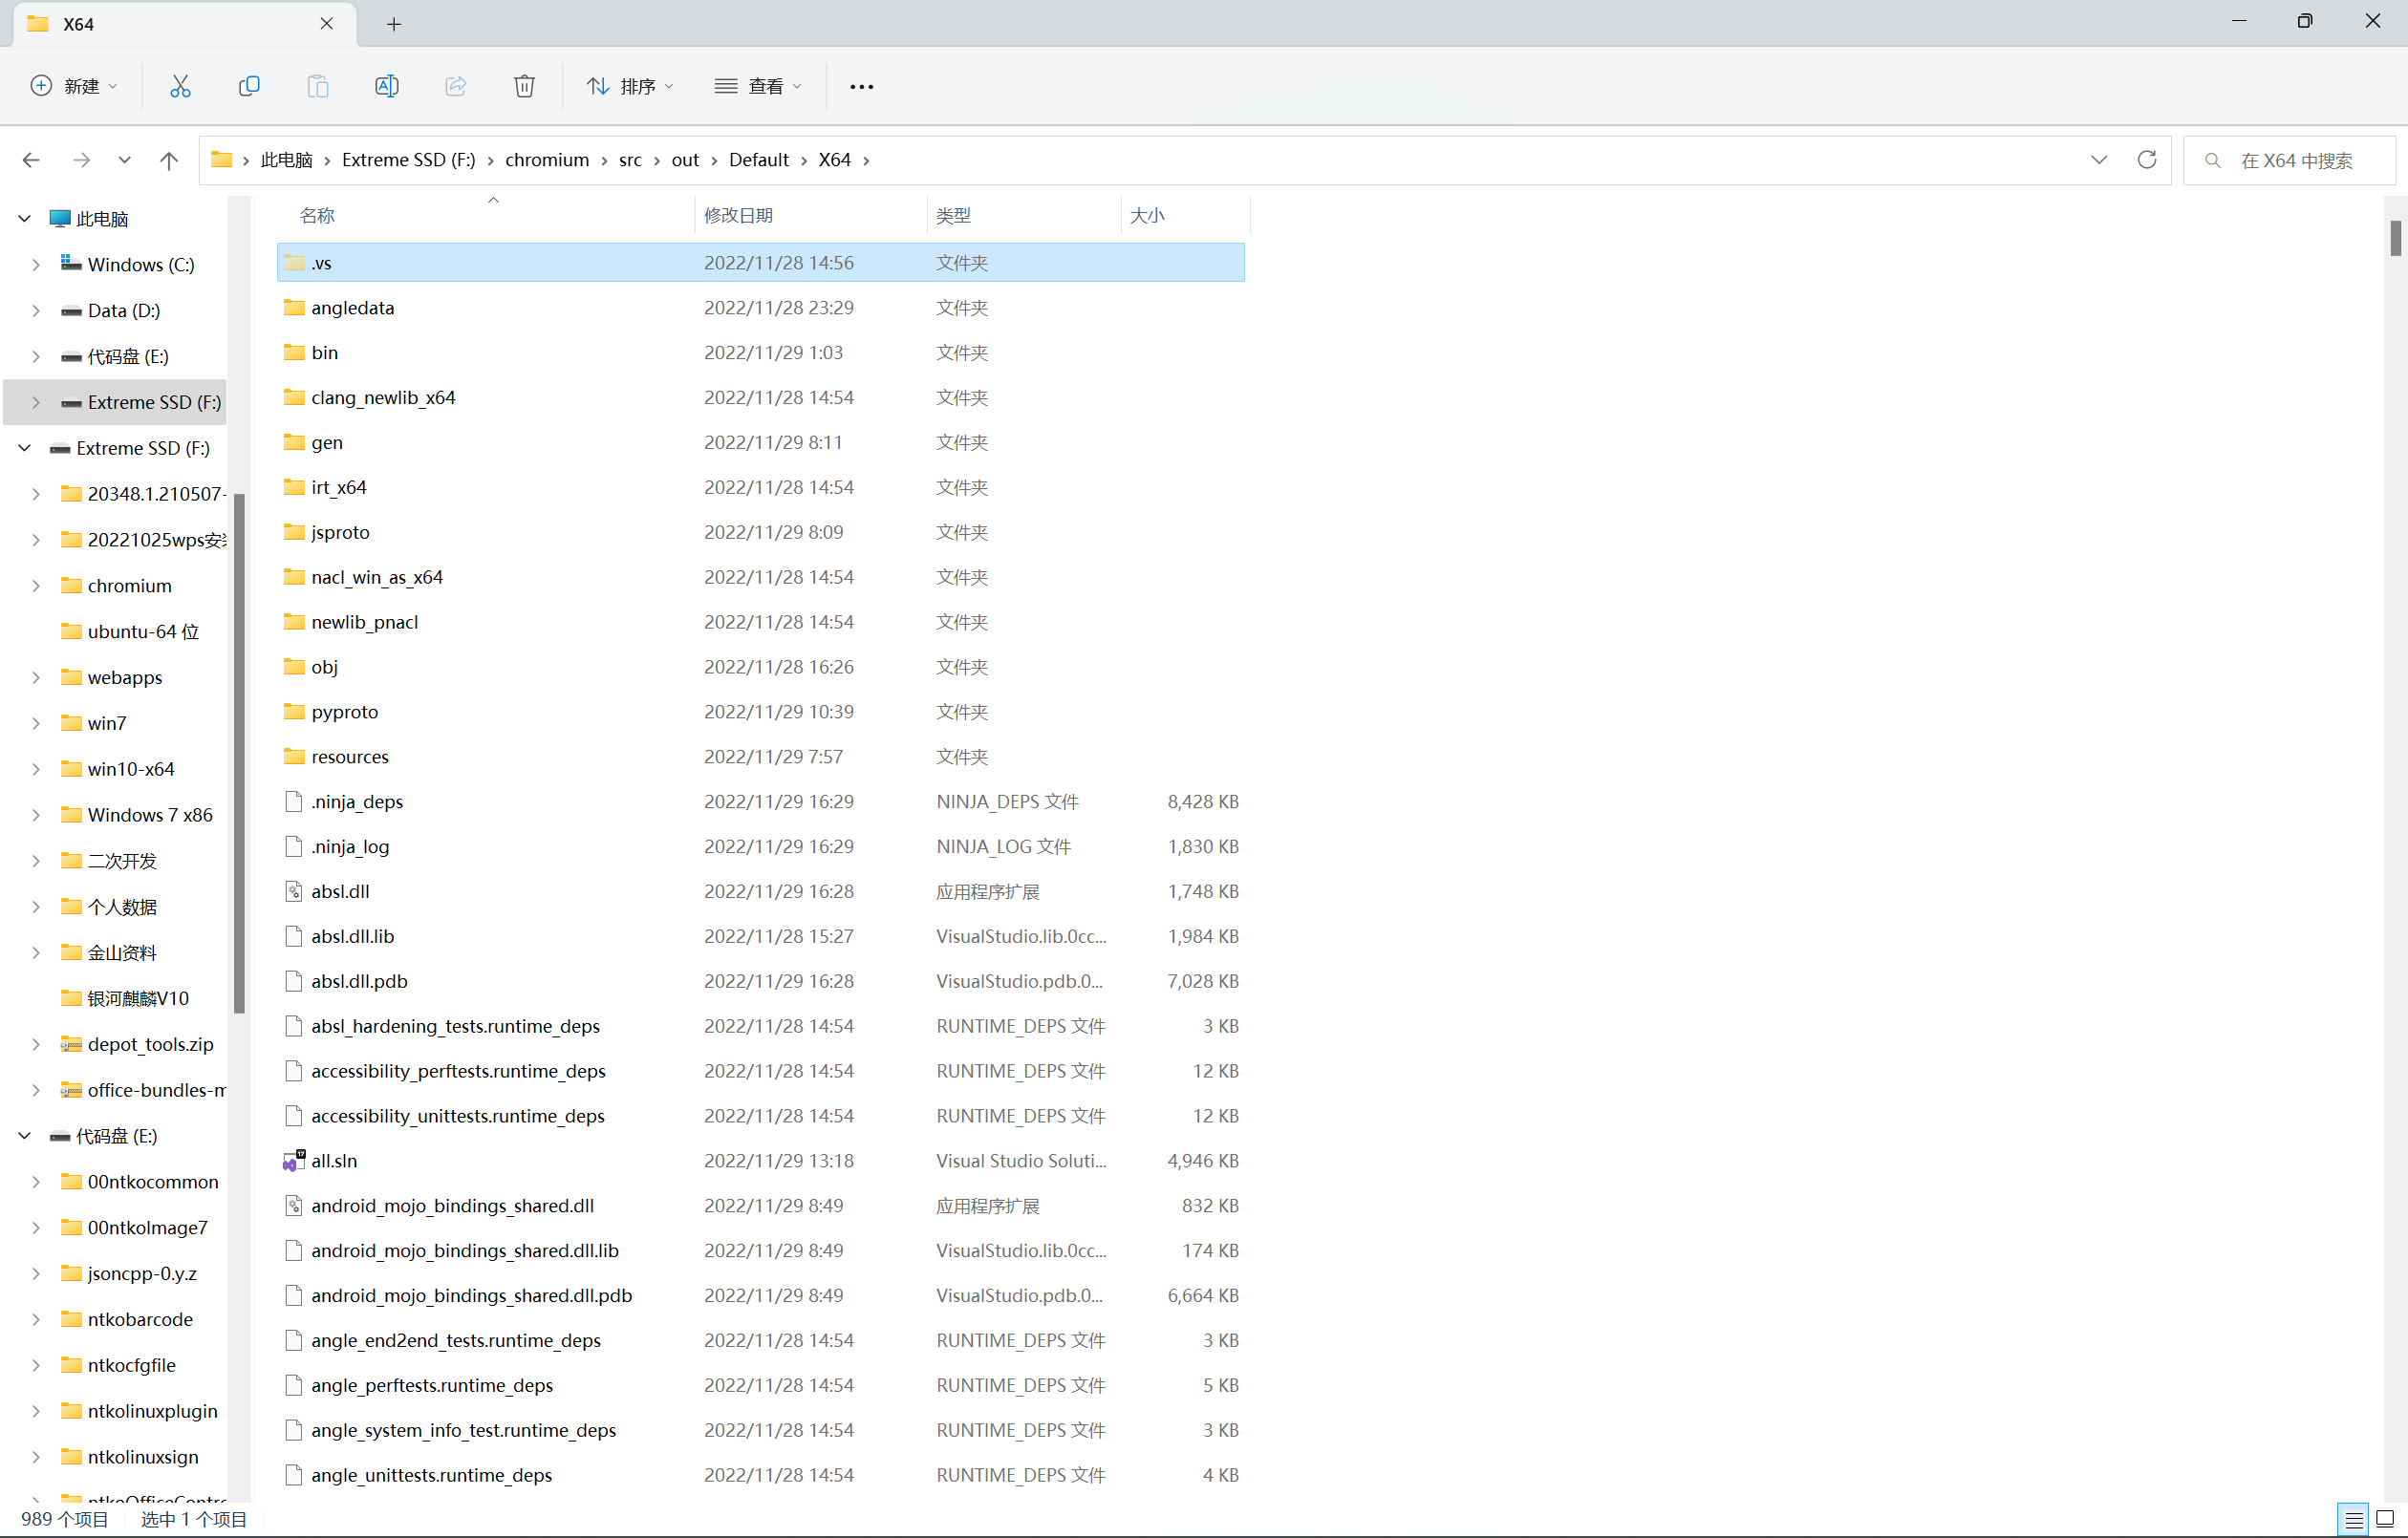This screenshot has height=1538, width=2408.
Task: Collapse the 代码盘 (E:) root node
Action: 25,1136
